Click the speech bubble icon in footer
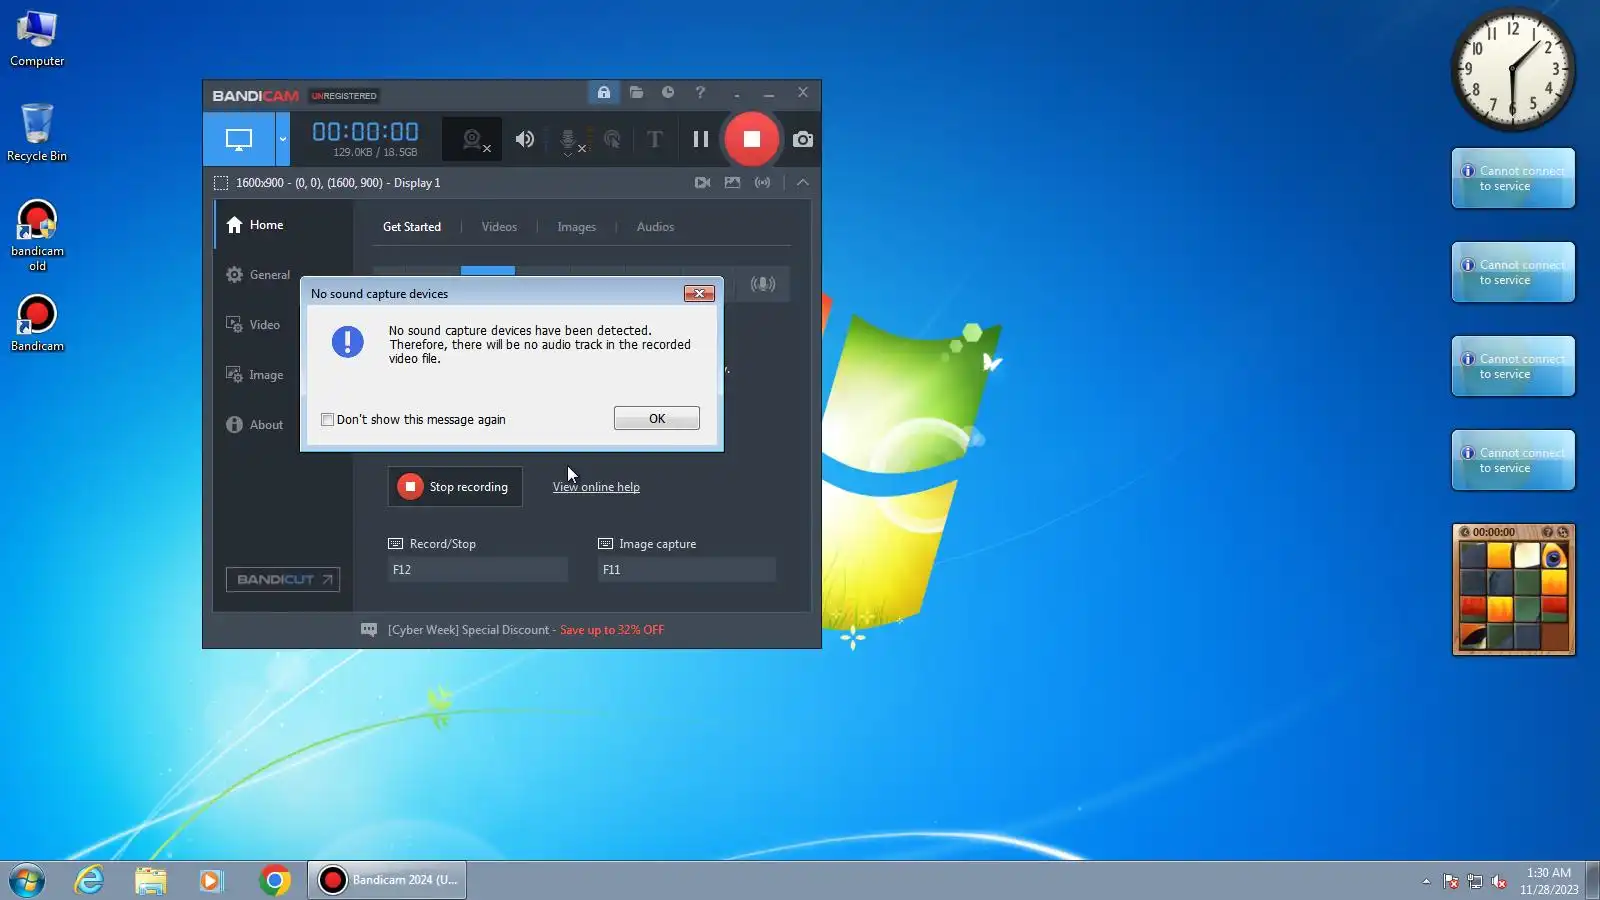This screenshot has width=1600, height=900. pyautogui.click(x=369, y=630)
